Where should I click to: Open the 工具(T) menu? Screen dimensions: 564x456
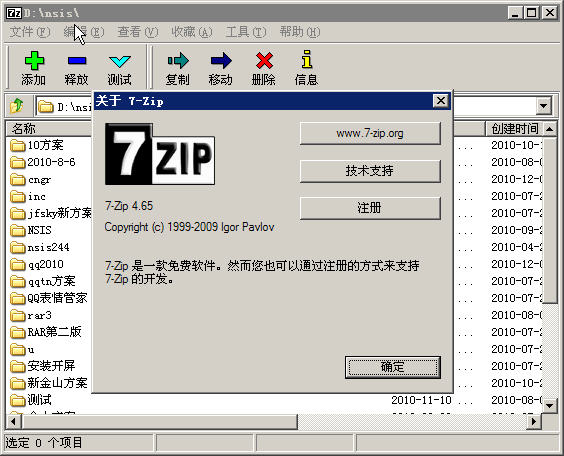[246, 32]
